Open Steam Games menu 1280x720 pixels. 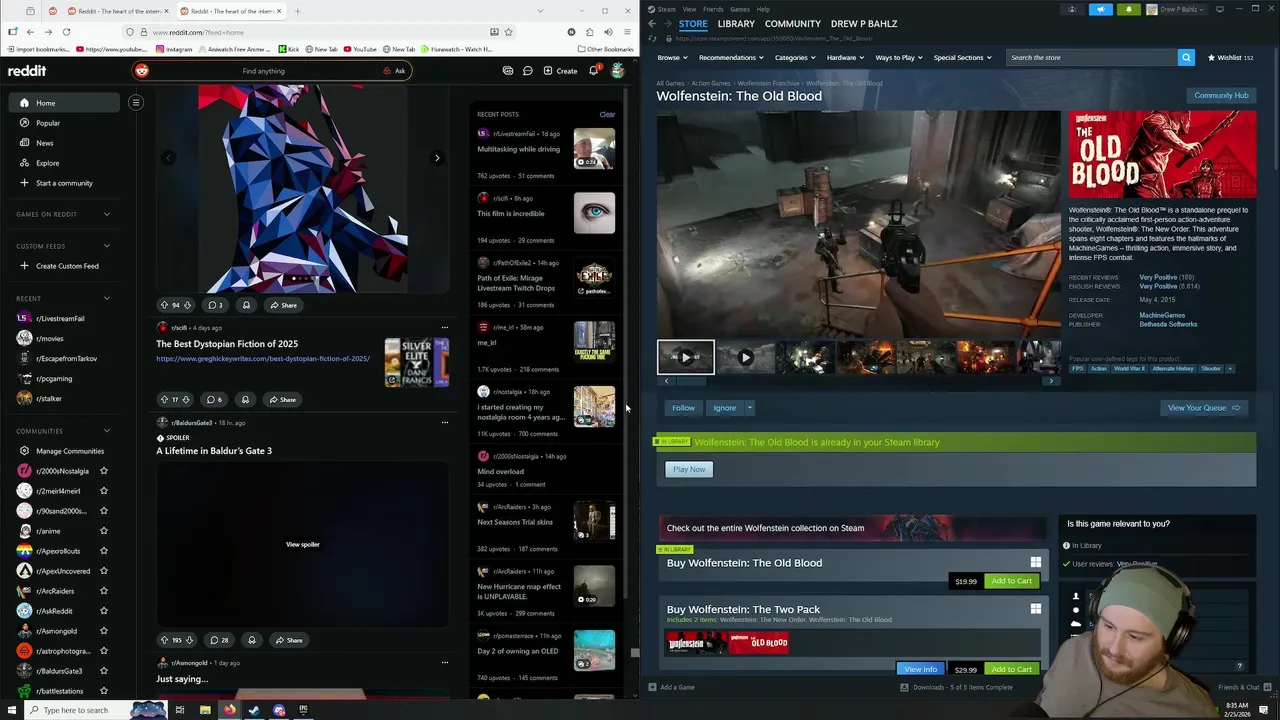(740, 9)
